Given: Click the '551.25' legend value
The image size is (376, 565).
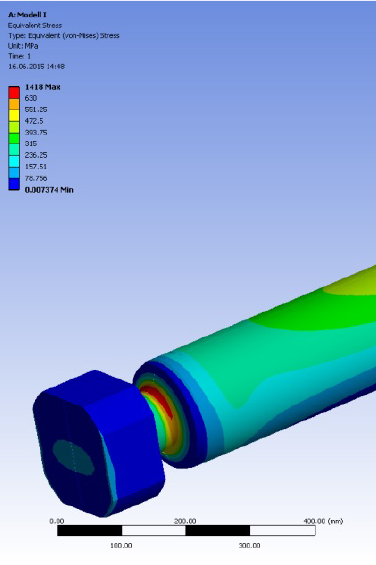Looking at the screenshot, I should (36, 110).
